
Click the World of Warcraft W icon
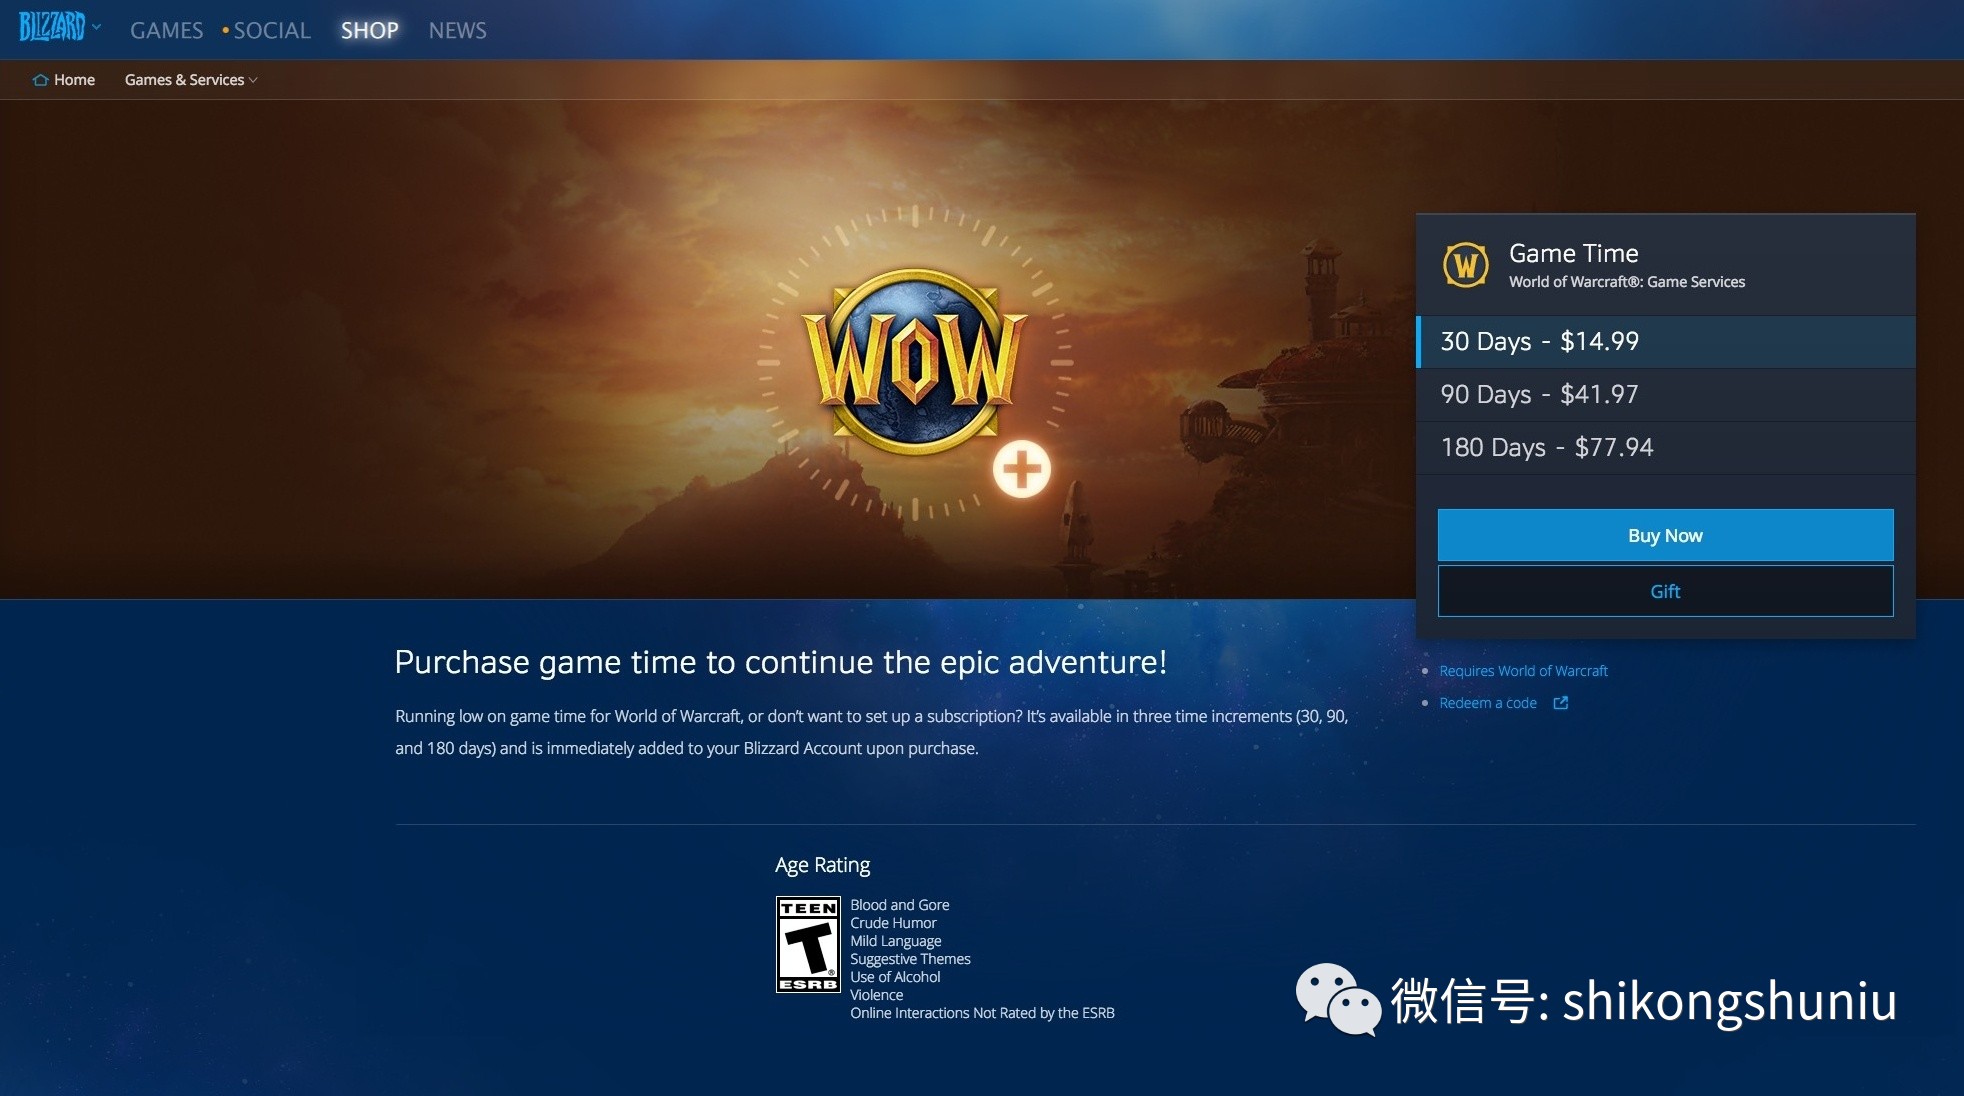point(1466,266)
